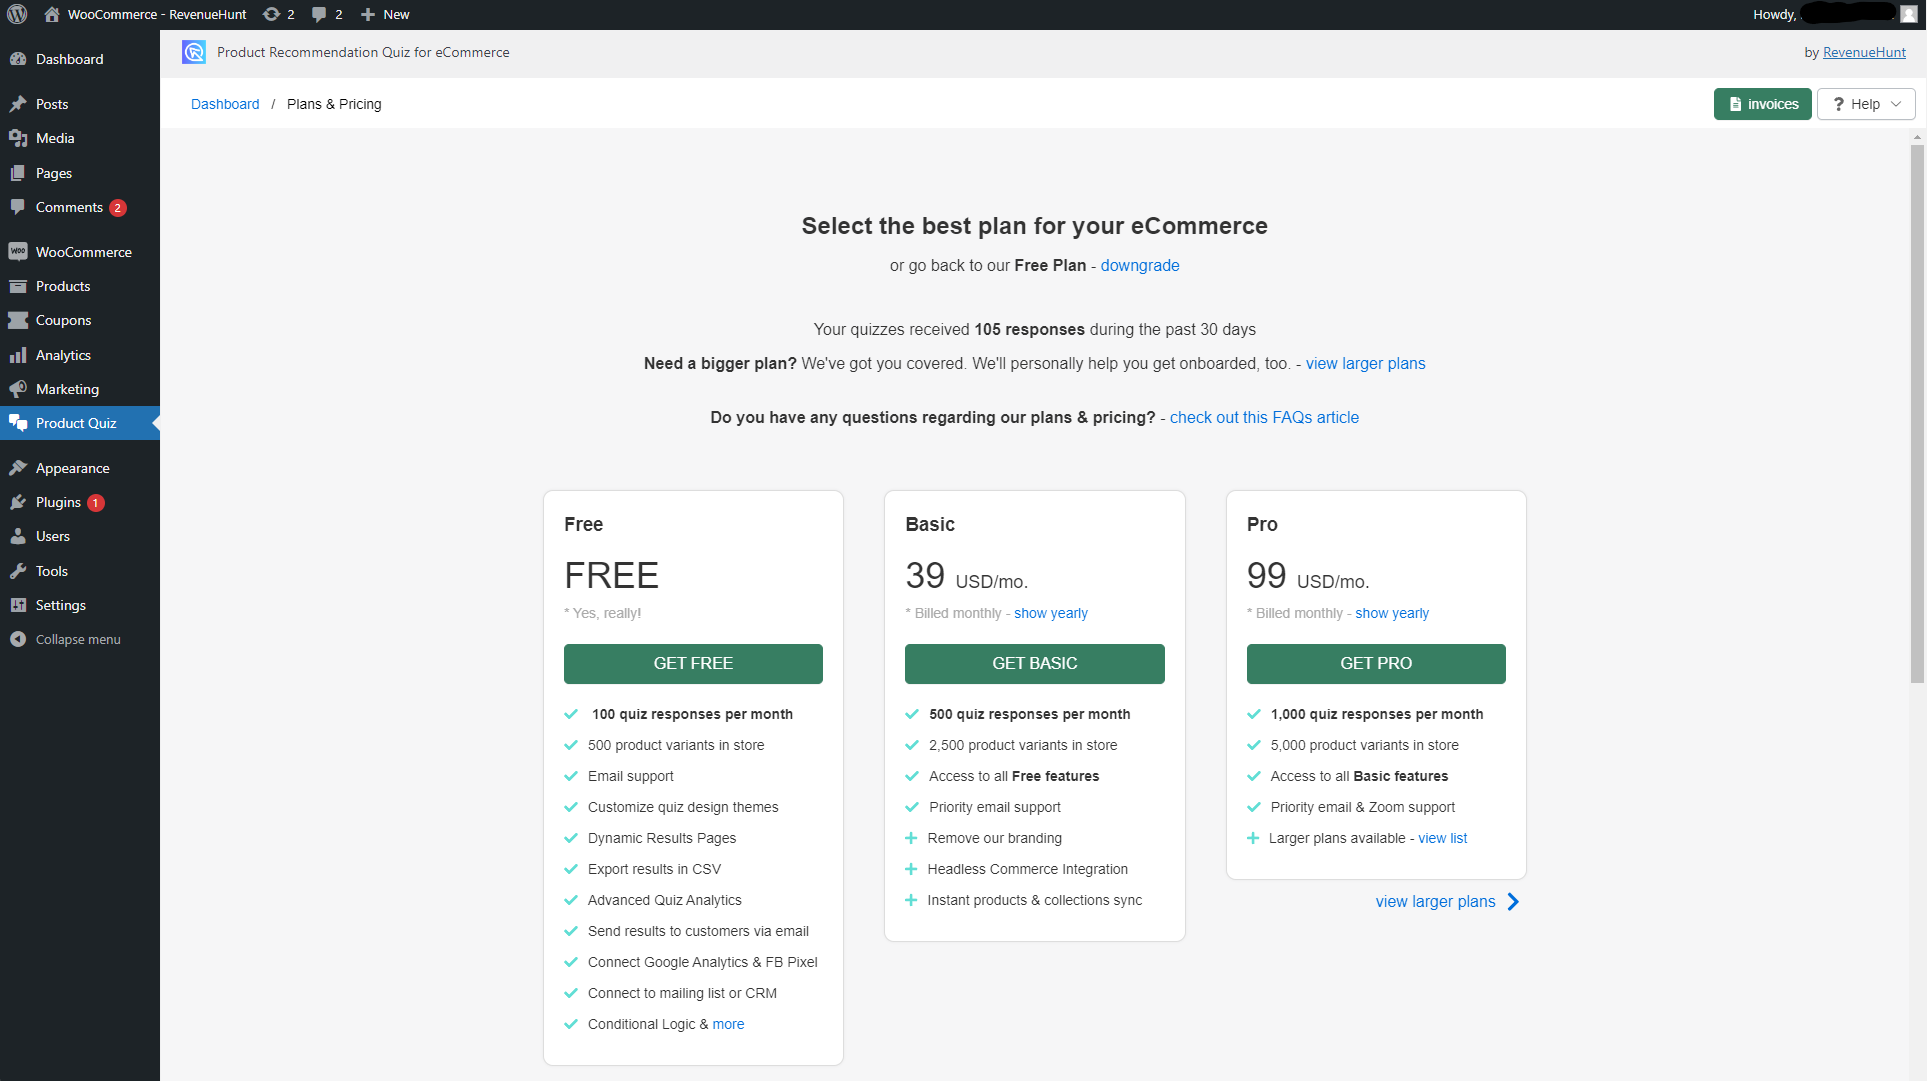
Task: Open the Help dropdown
Action: 1866,104
